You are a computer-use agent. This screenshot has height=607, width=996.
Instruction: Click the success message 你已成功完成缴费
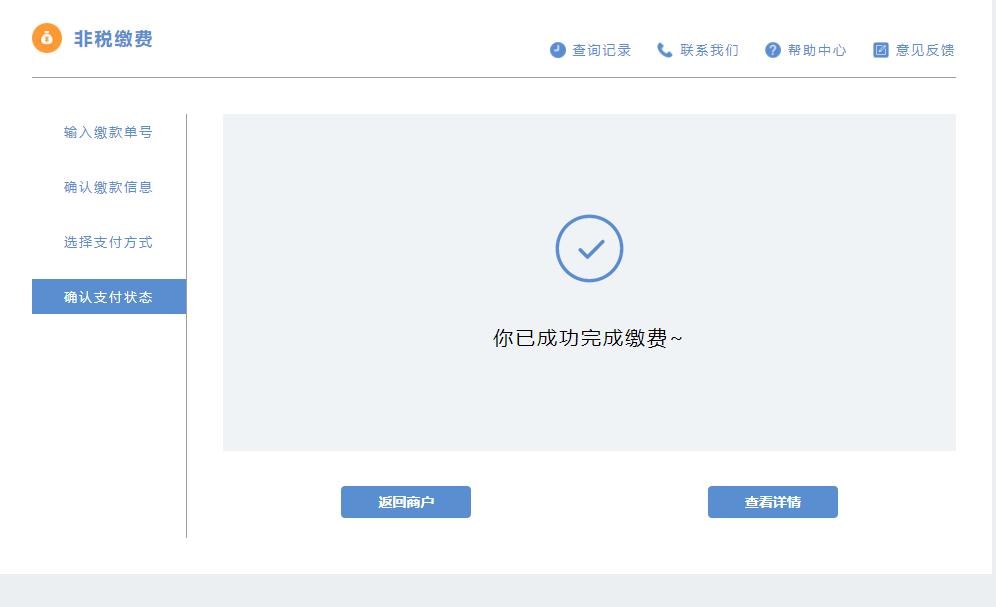coord(590,337)
